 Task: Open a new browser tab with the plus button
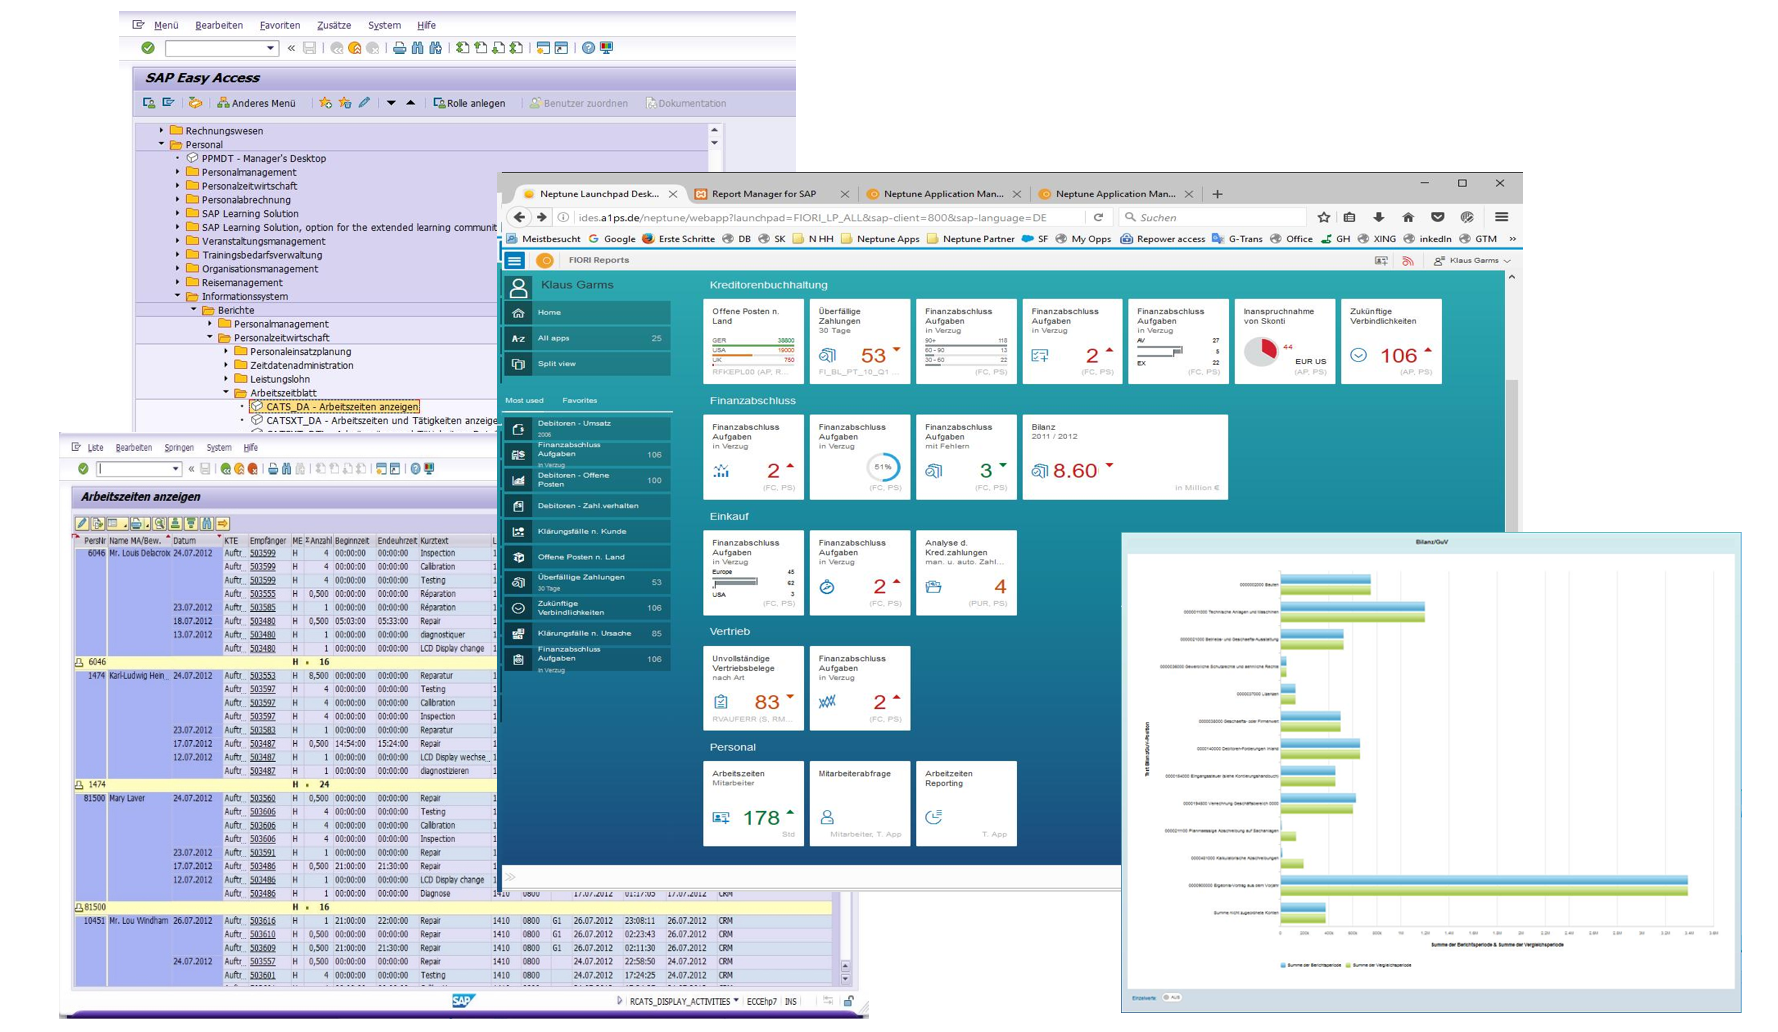click(1217, 194)
